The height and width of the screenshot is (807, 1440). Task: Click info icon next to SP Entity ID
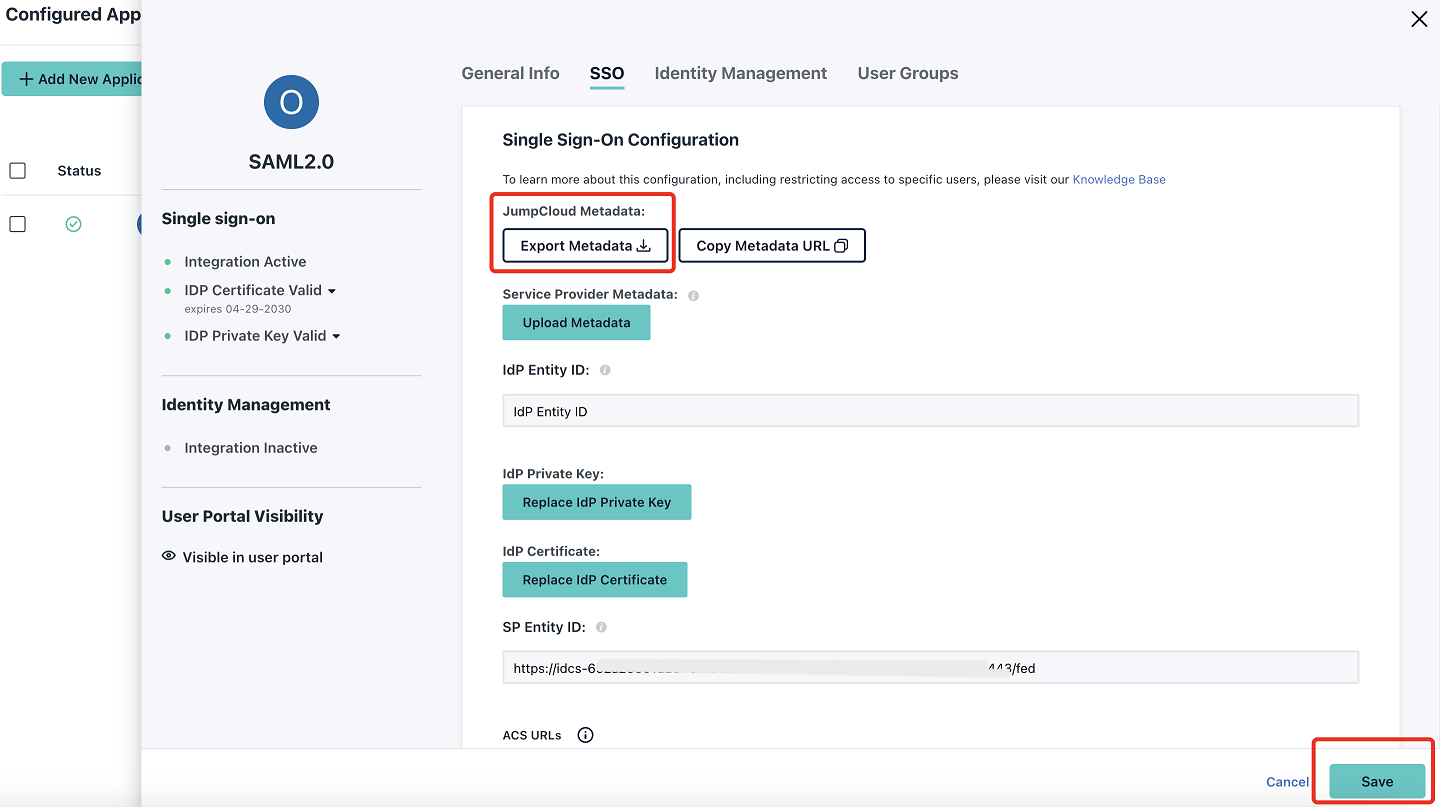pos(601,627)
